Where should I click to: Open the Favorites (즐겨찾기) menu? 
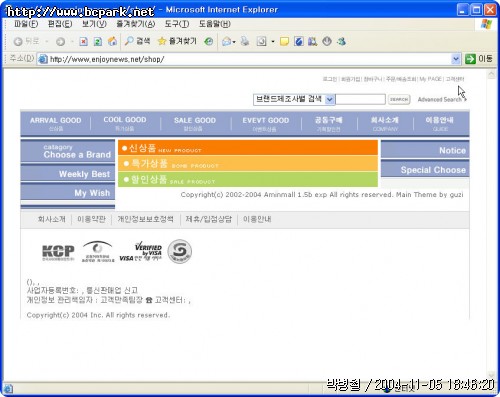coord(135,24)
